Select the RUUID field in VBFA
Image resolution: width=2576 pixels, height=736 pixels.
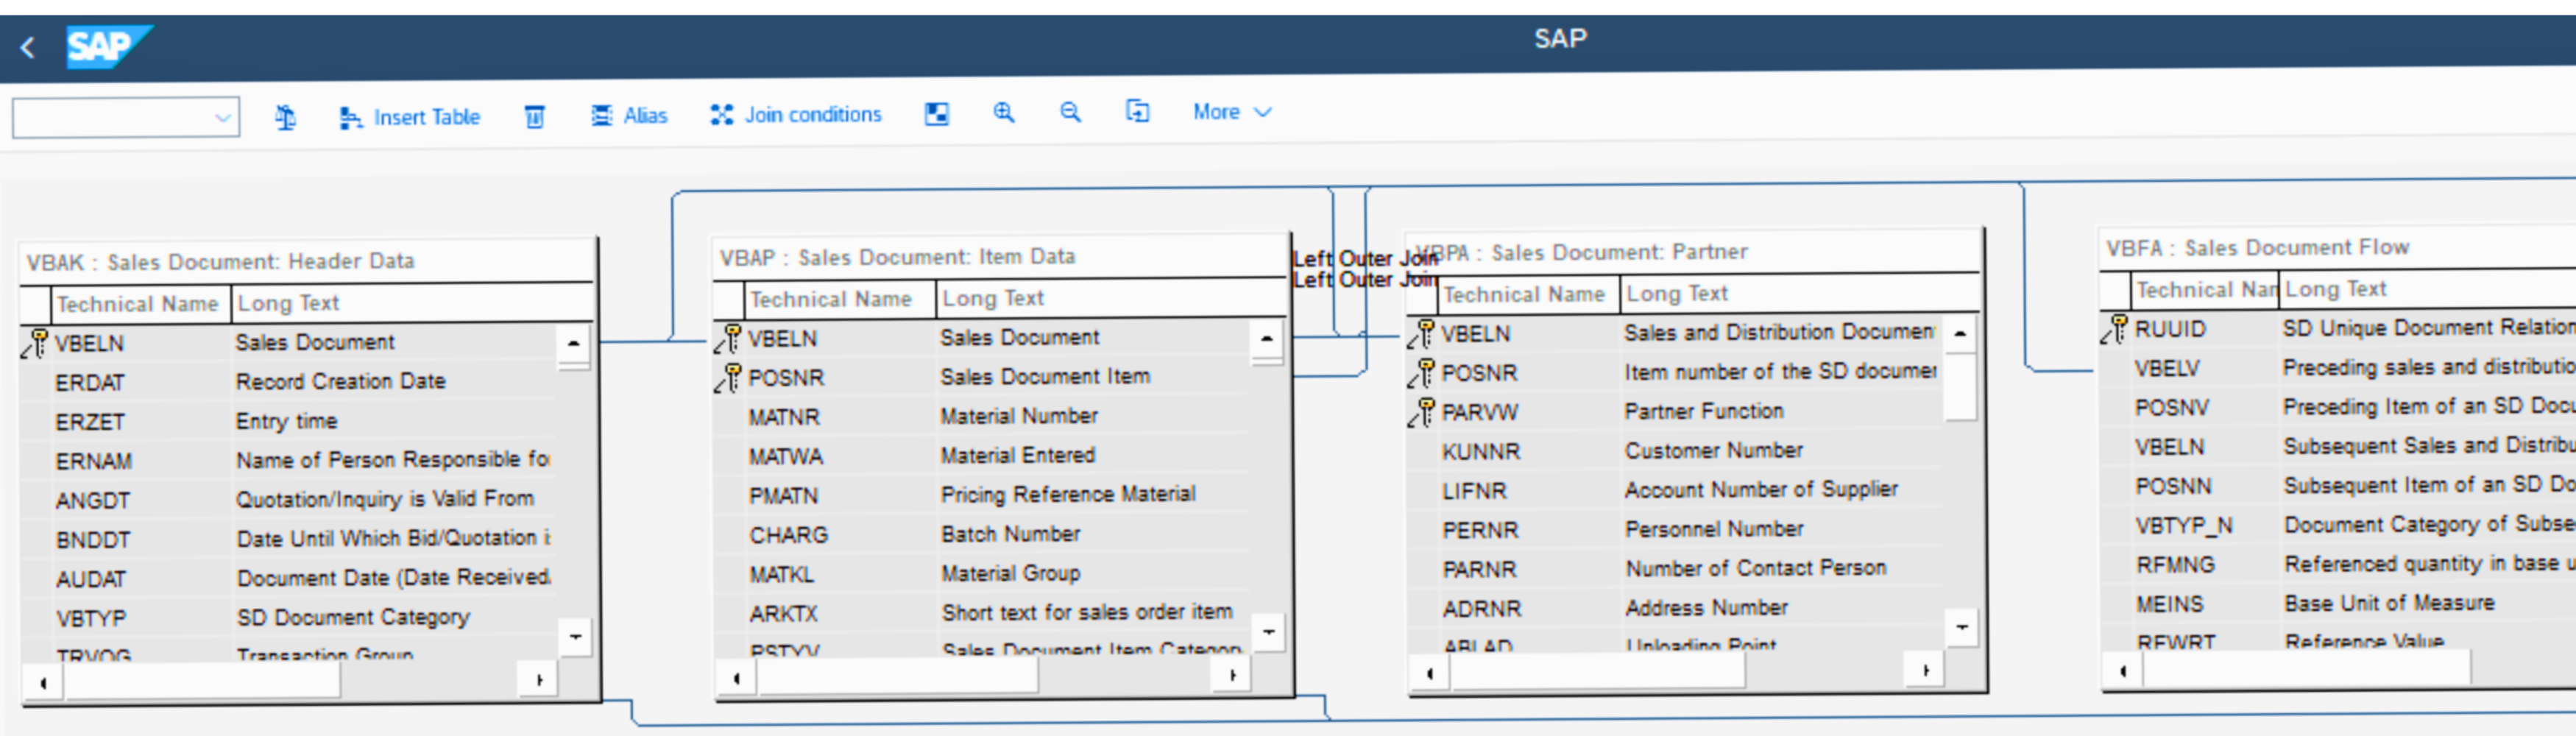(2169, 330)
